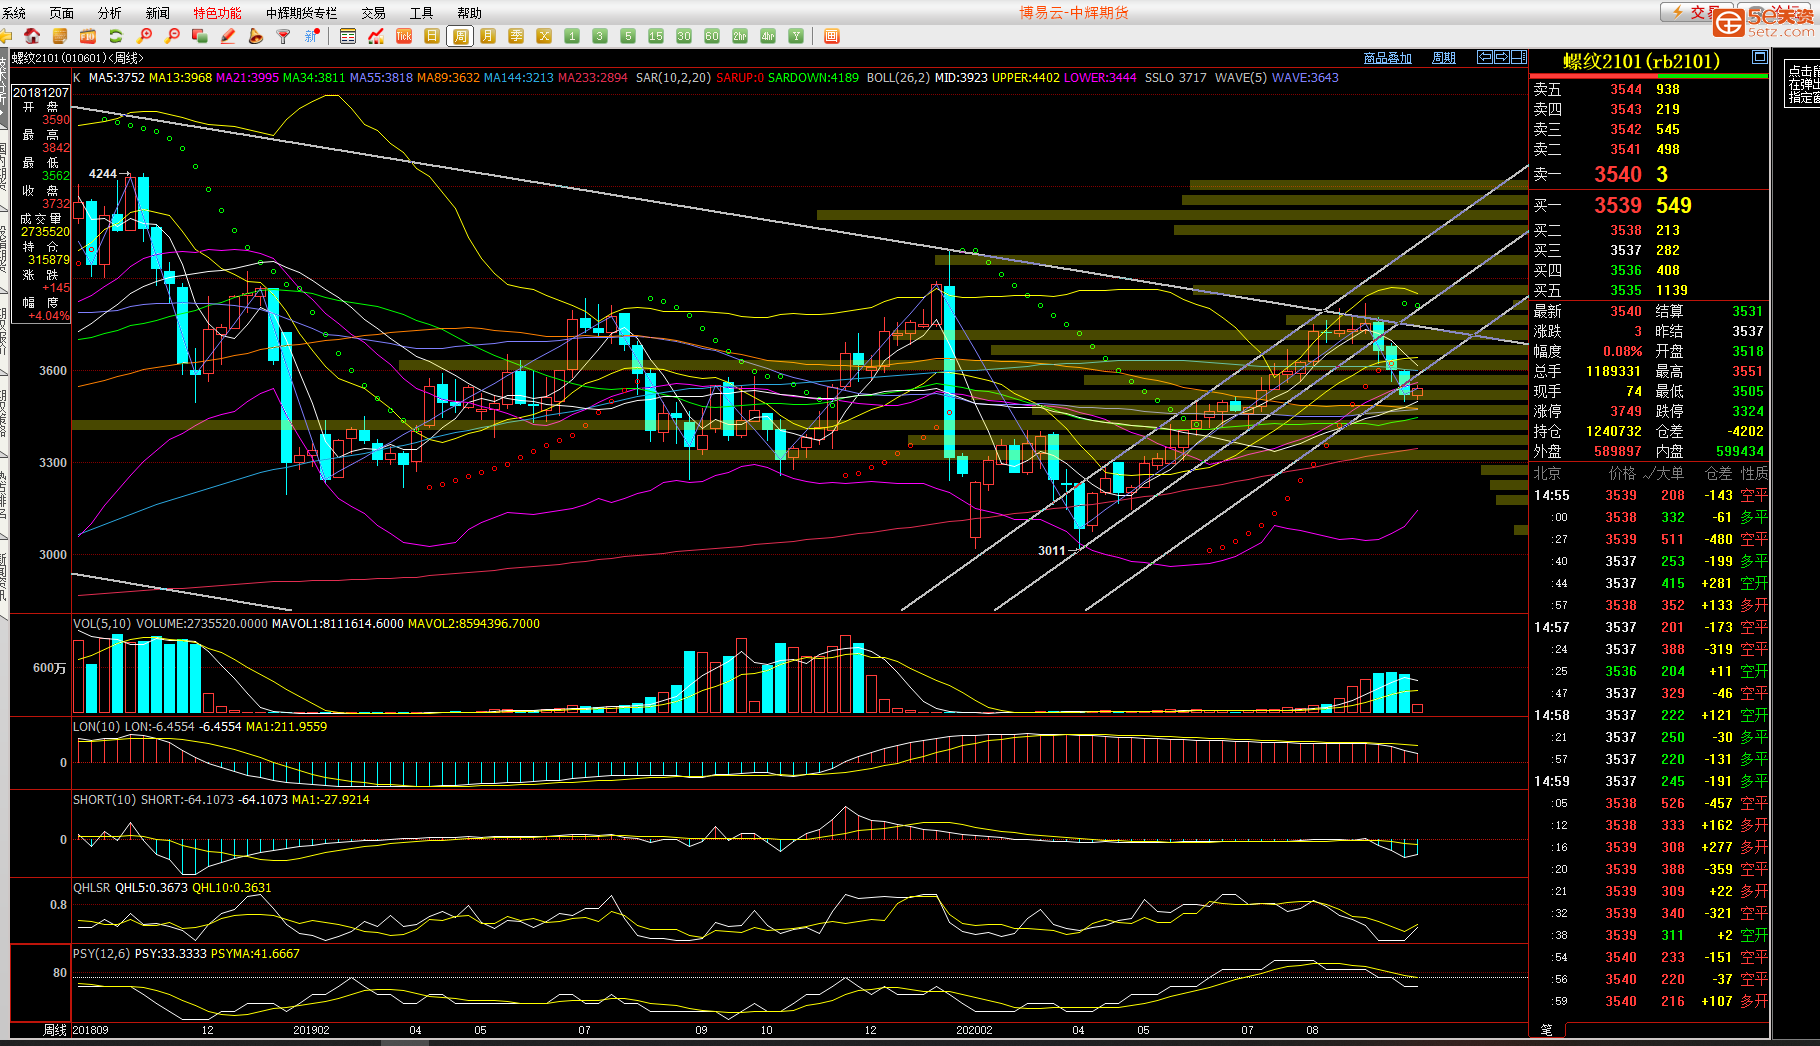Open the 分析 menu
The image size is (1820, 1046).
click(x=109, y=13)
